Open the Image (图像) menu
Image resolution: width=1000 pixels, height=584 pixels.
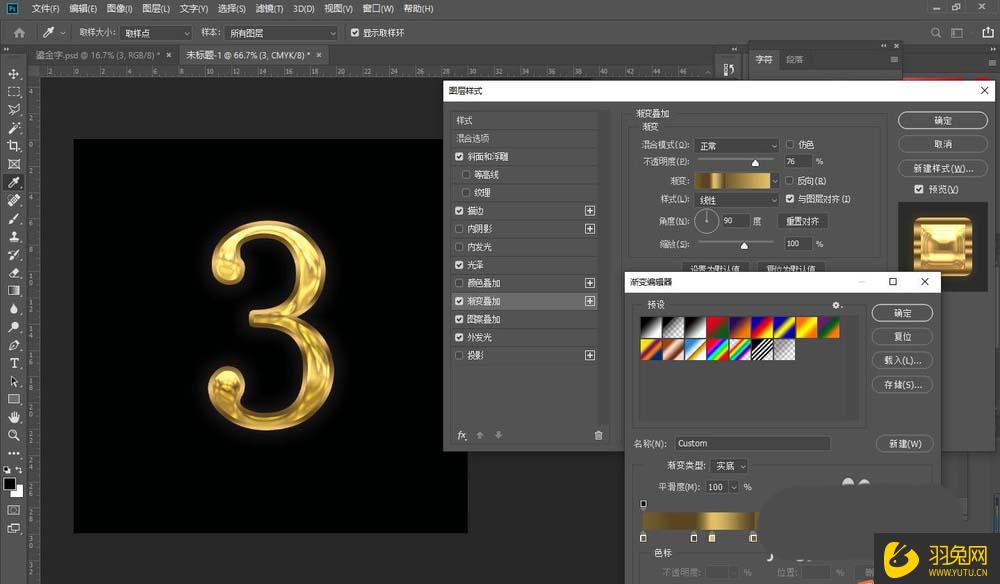point(119,9)
